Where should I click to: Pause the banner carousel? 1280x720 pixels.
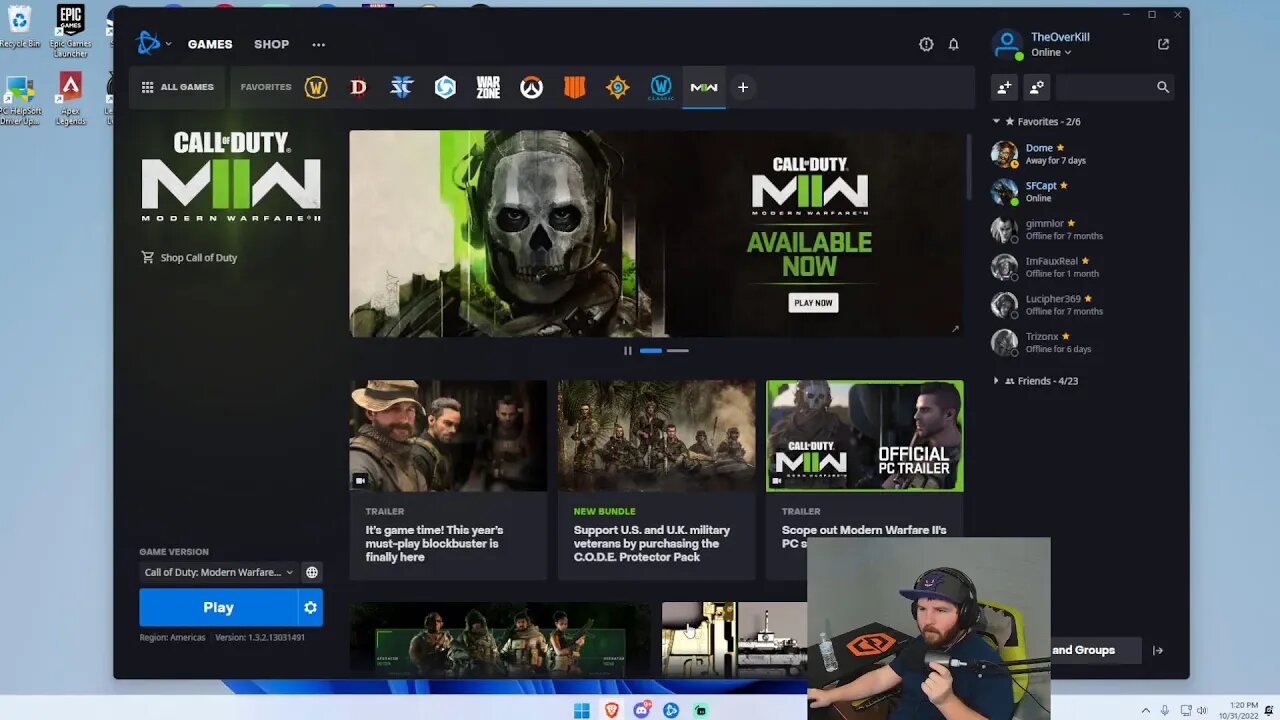628,350
